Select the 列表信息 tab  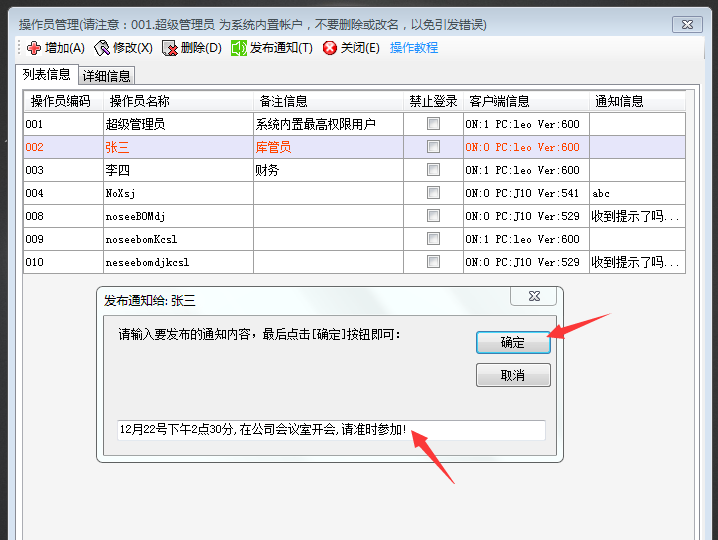[x=47, y=75]
